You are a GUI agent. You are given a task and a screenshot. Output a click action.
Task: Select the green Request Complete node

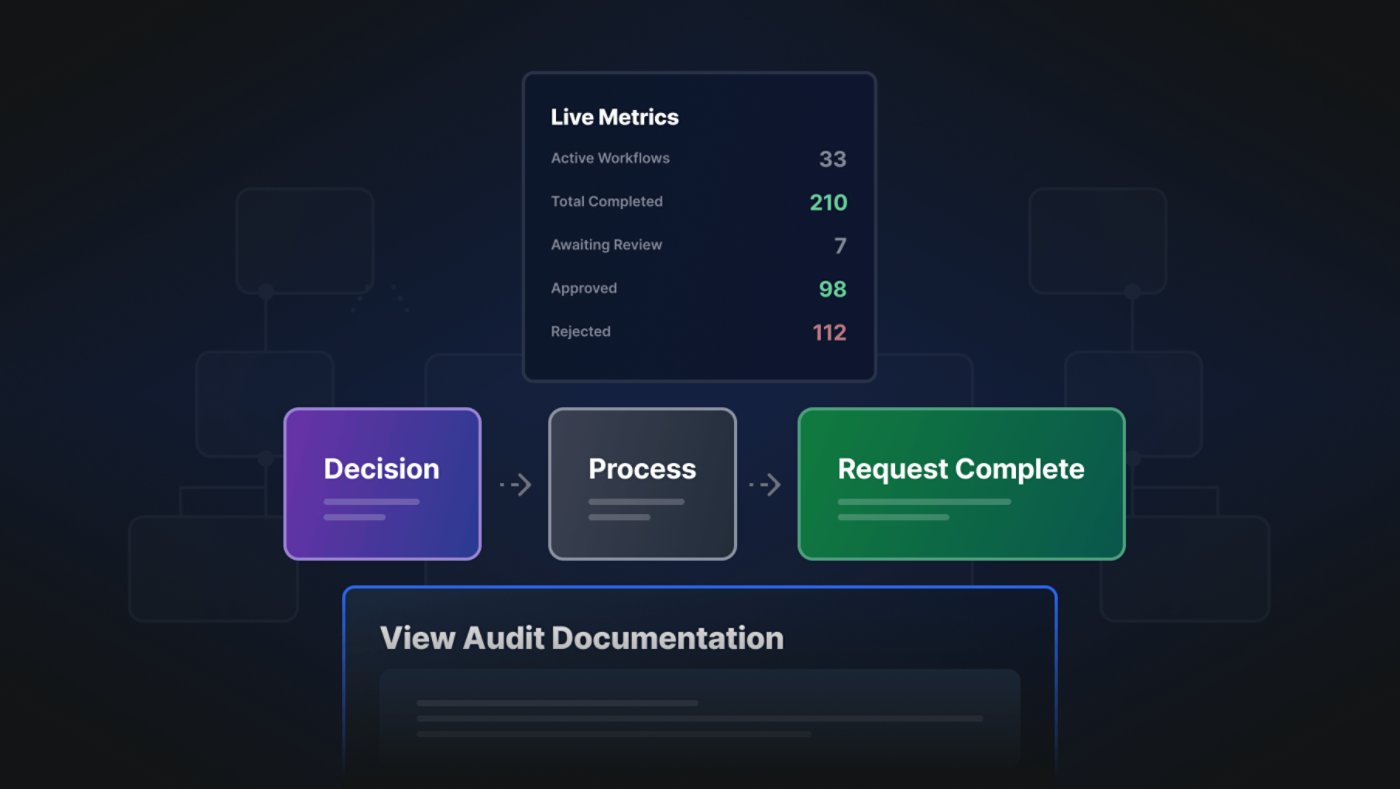[960, 483]
